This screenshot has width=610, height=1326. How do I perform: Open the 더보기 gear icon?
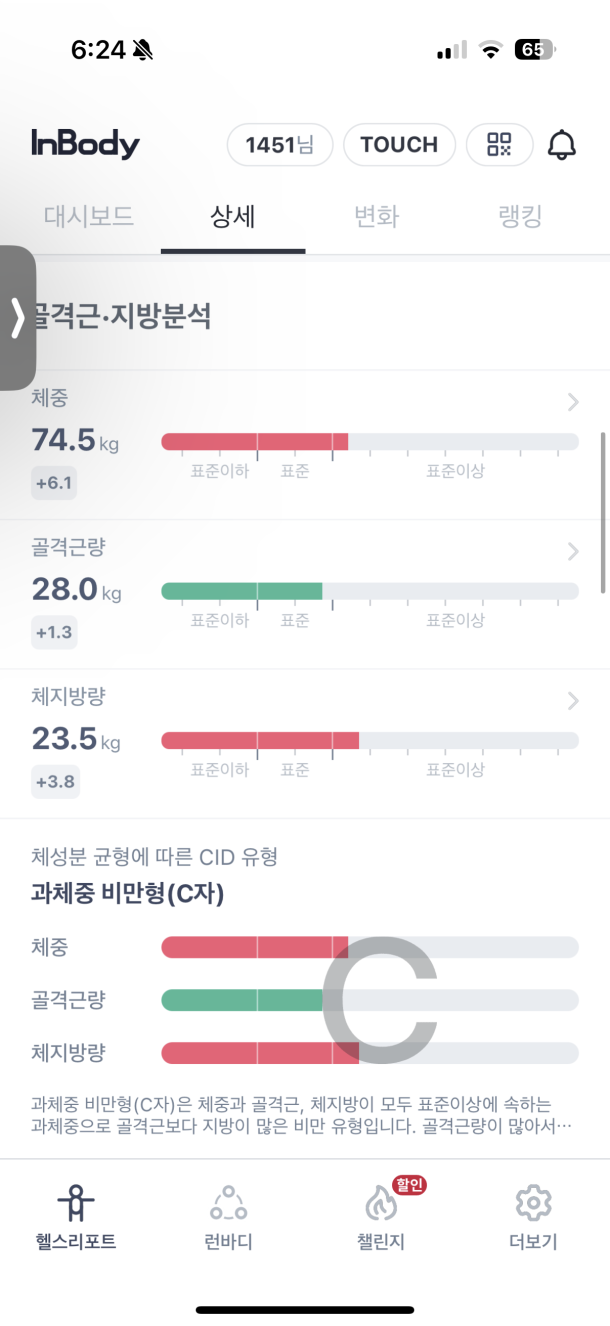[x=533, y=1203]
